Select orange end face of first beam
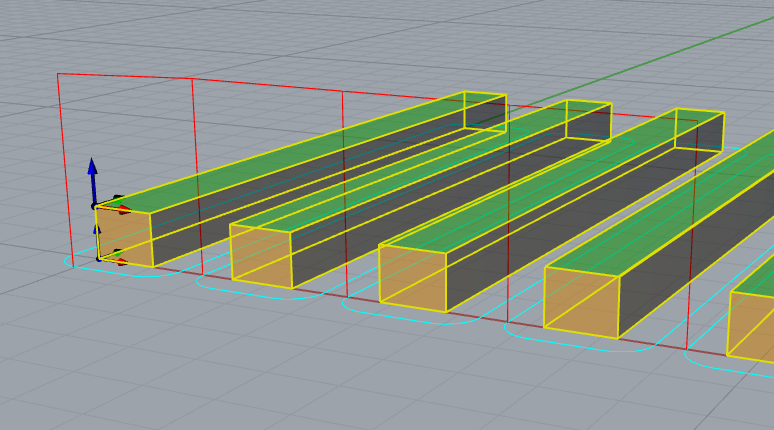The height and width of the screenshot is (430, 774). click(x=124, y=236)
